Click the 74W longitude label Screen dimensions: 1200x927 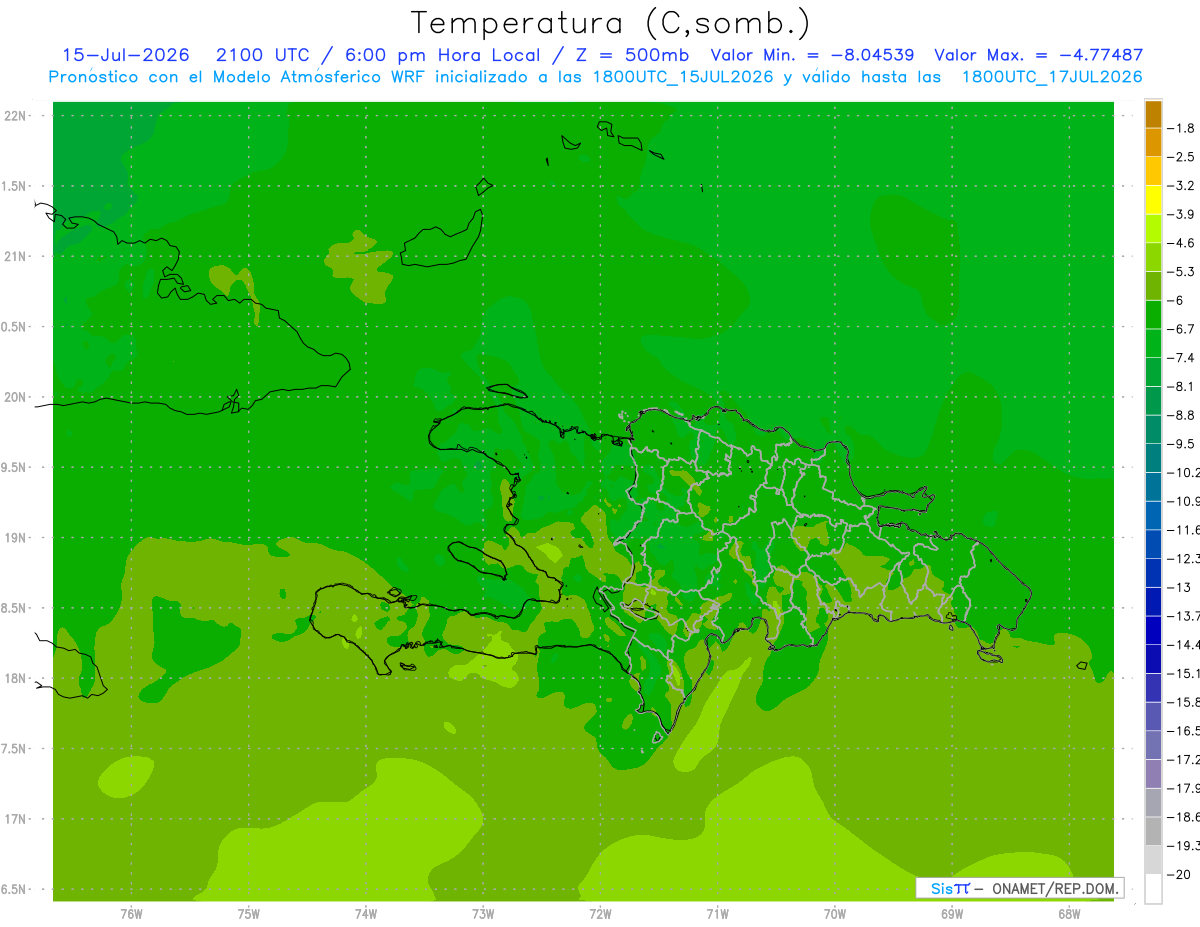point(366,914)
